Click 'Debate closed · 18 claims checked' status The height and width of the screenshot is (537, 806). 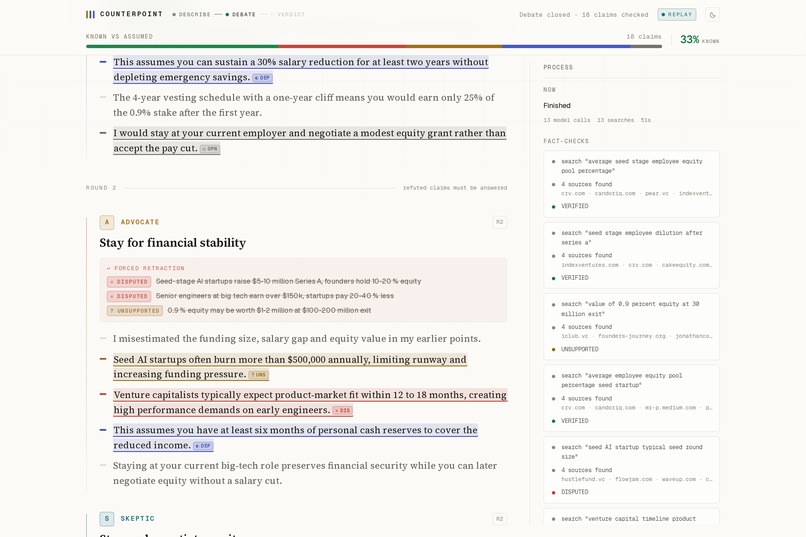coord(583,15)
